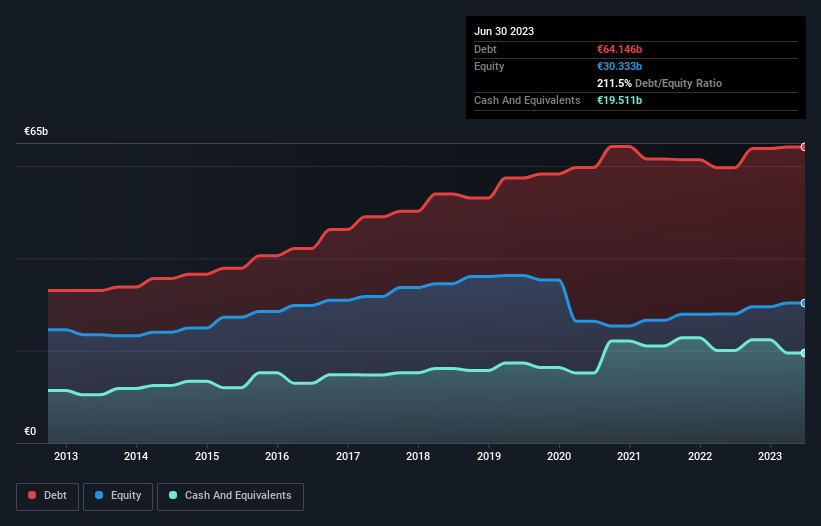Click the 2016 x-axis label
This screenshot has width=821, height=526.
277,456
